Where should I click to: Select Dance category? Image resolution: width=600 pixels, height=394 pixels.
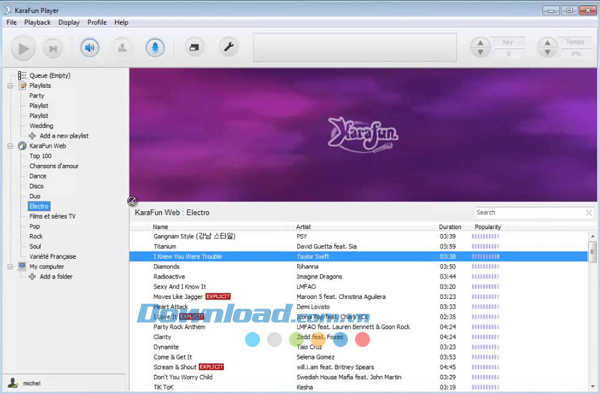pos(38,176)
